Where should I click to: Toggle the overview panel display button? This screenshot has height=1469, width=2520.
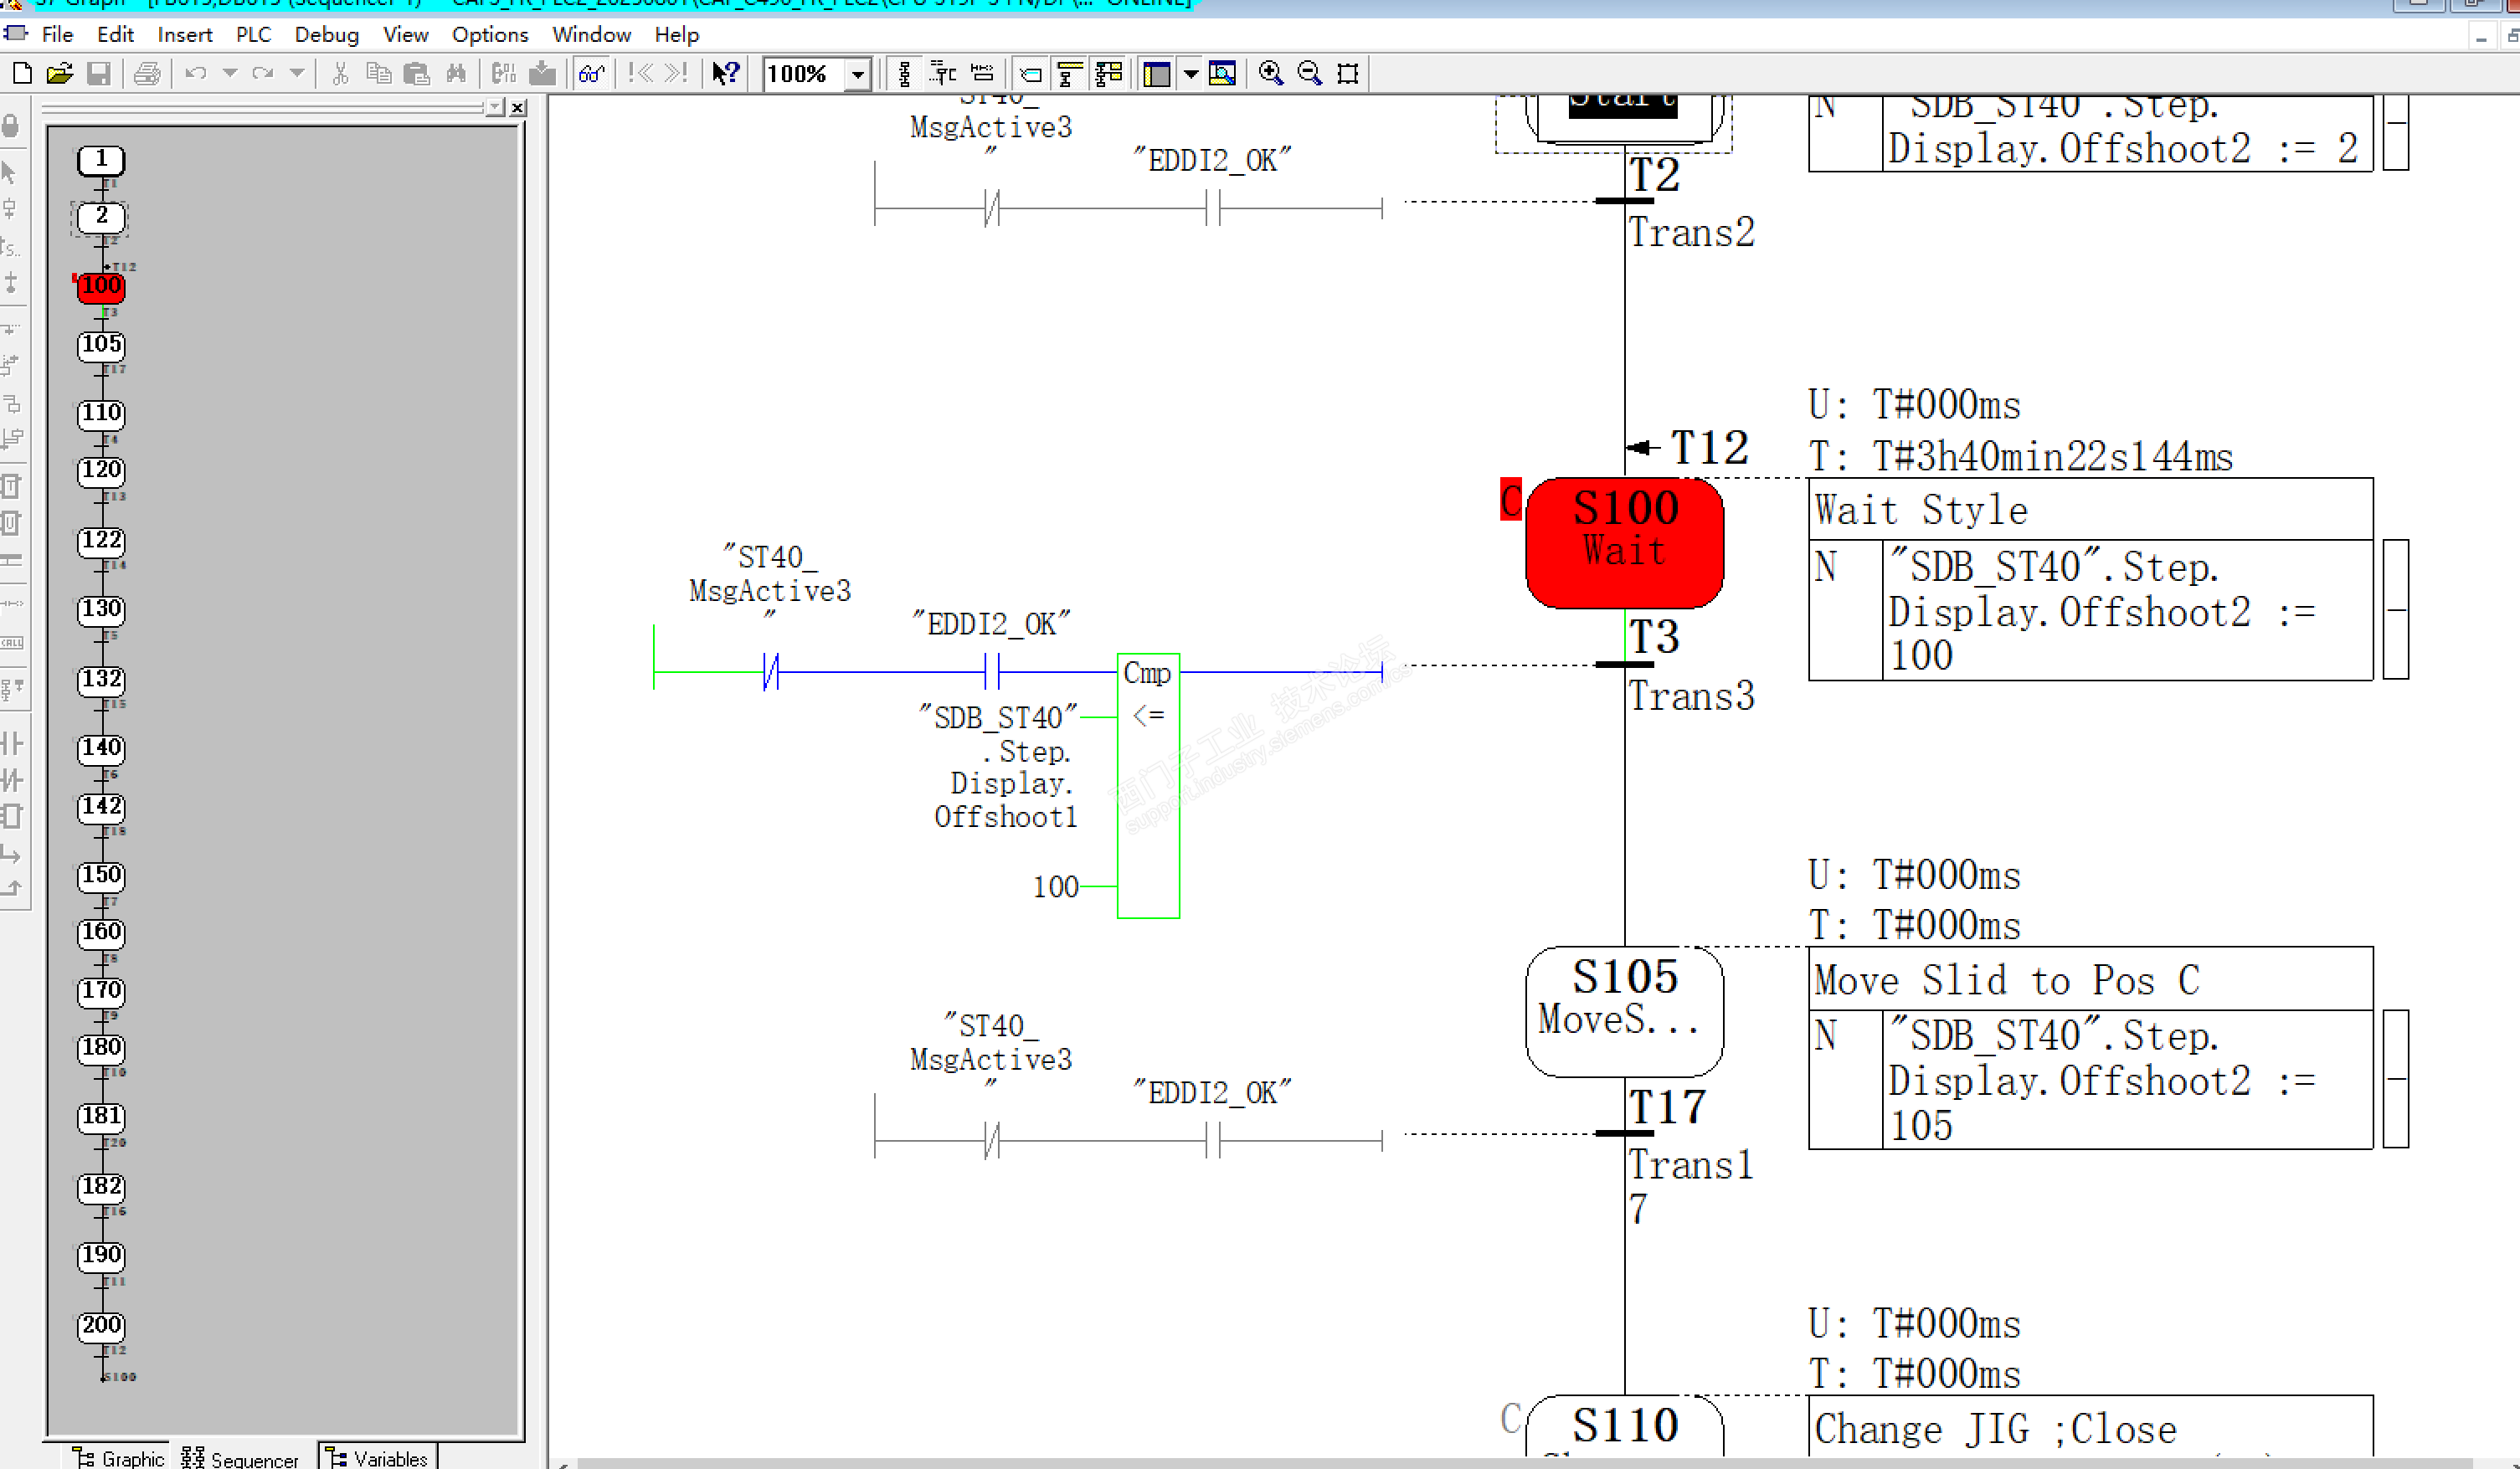[x=1157, y=73]
